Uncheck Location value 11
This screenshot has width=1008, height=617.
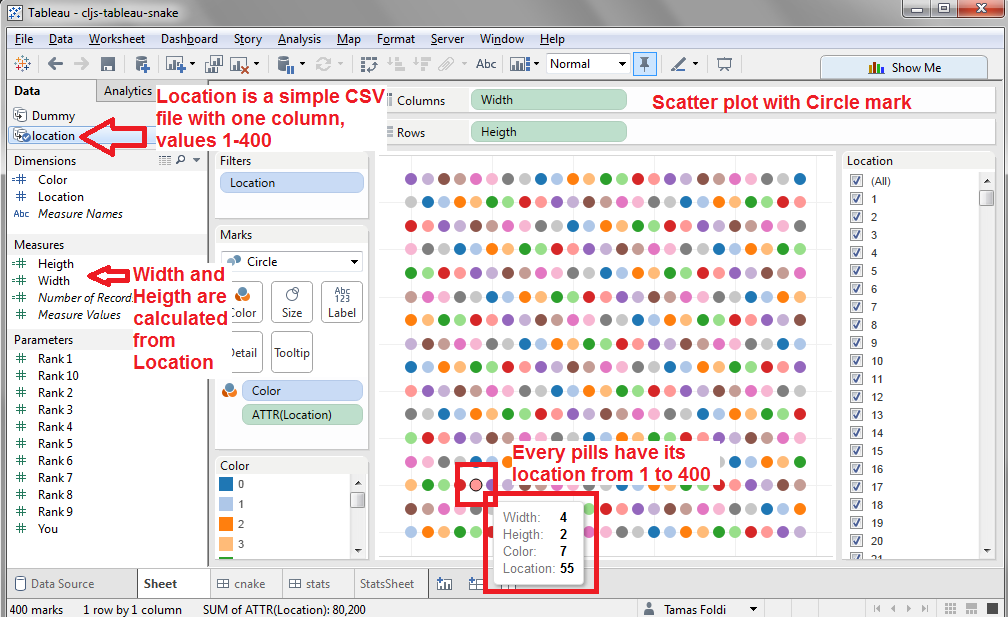[856, 379]
